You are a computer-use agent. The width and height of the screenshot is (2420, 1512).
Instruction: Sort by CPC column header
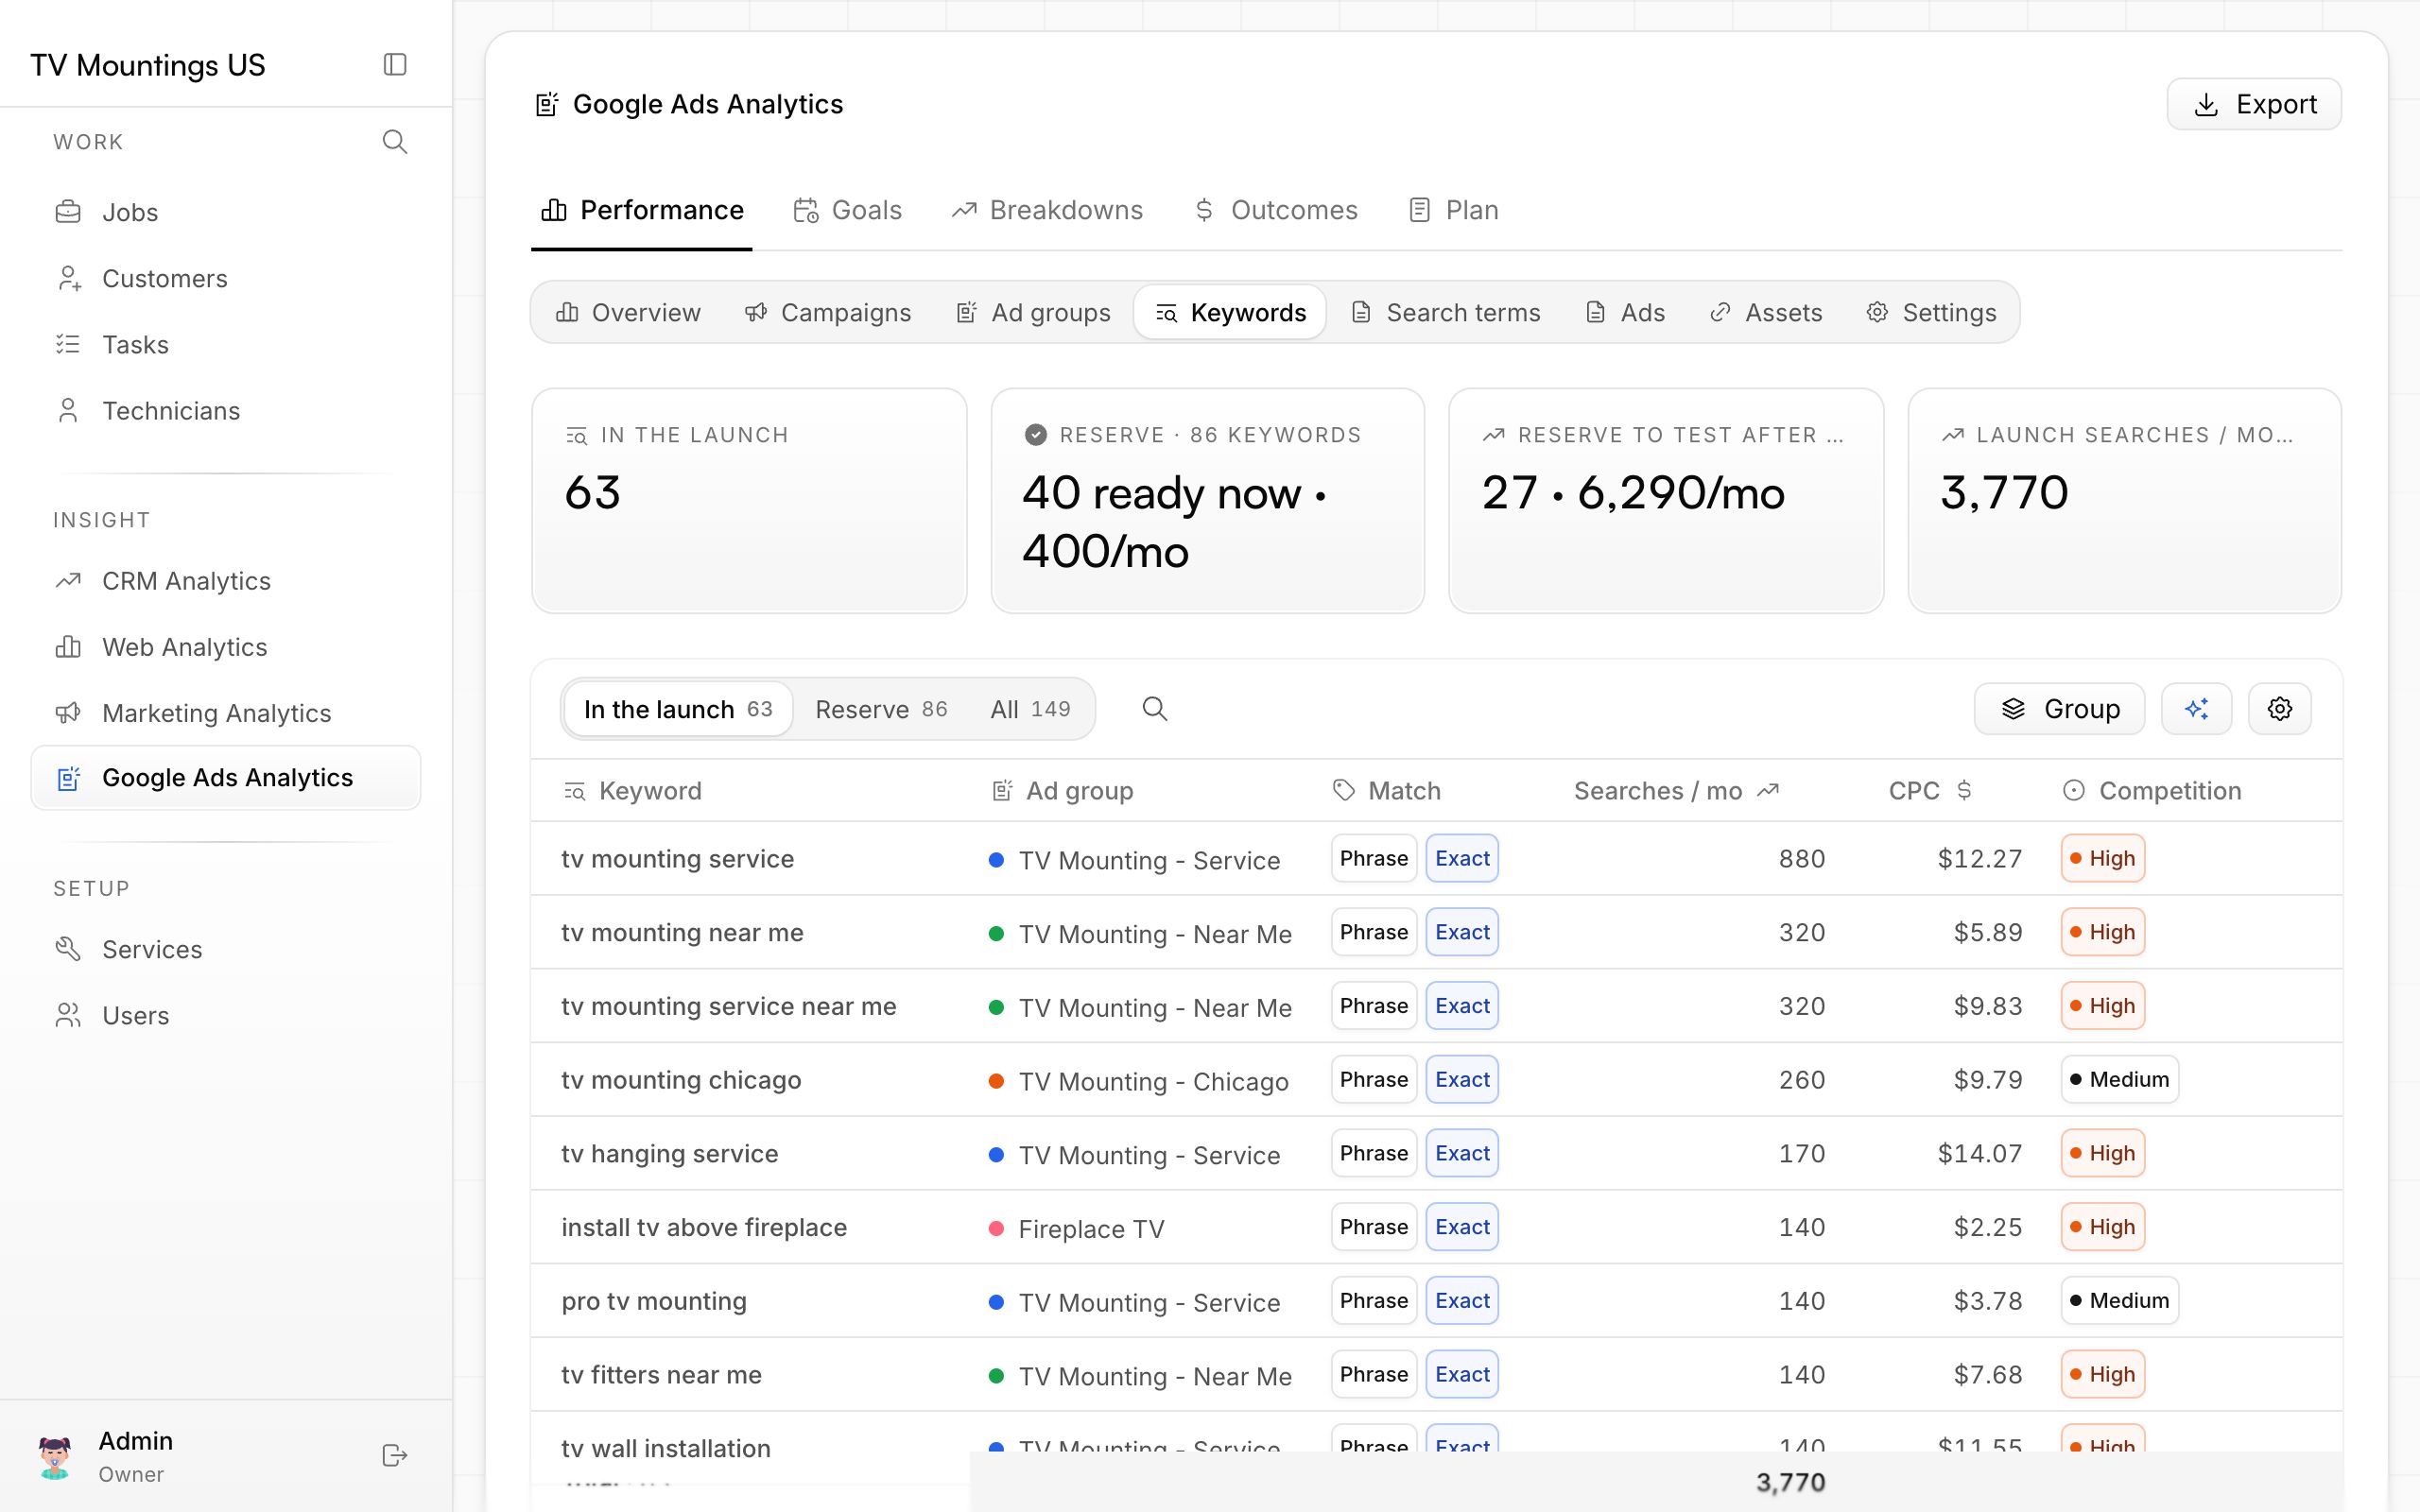pyautogui.click(x=1930, y=791)
